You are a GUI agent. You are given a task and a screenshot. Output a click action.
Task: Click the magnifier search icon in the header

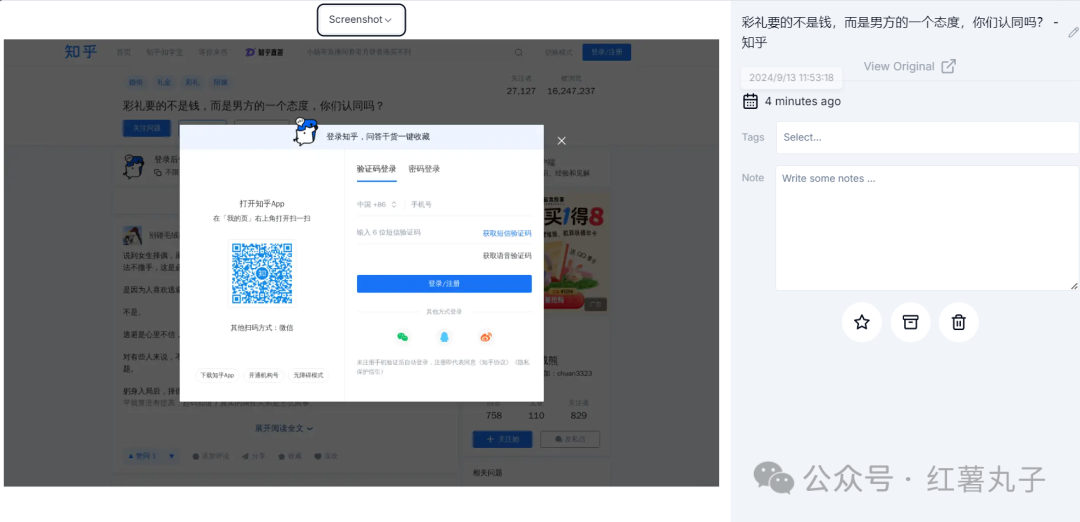[x=519, y=52]
